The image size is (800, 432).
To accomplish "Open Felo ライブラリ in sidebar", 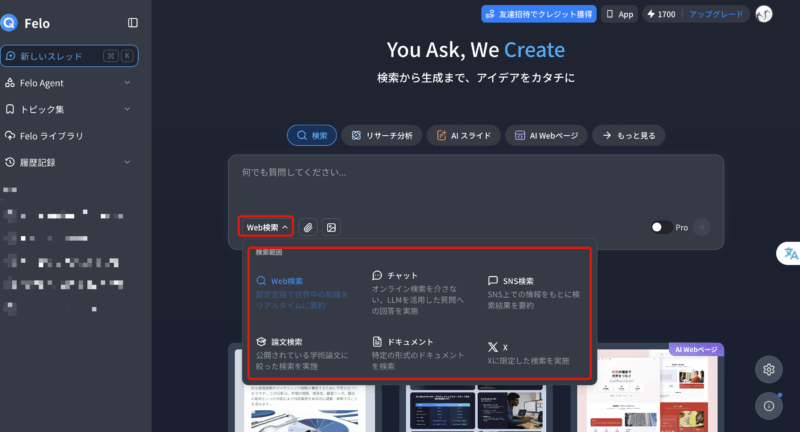I will point(44,136).
